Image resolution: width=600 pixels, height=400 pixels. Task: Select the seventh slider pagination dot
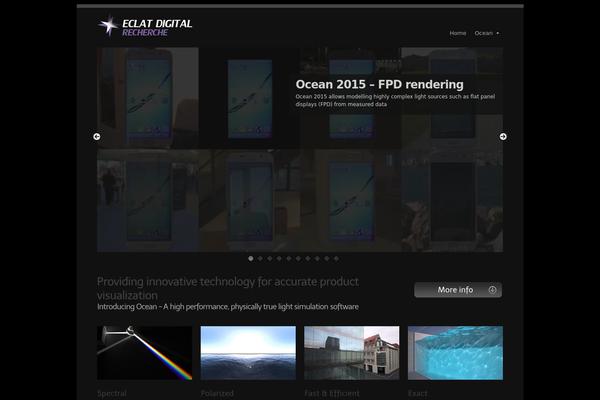click(x=308, y=259)
